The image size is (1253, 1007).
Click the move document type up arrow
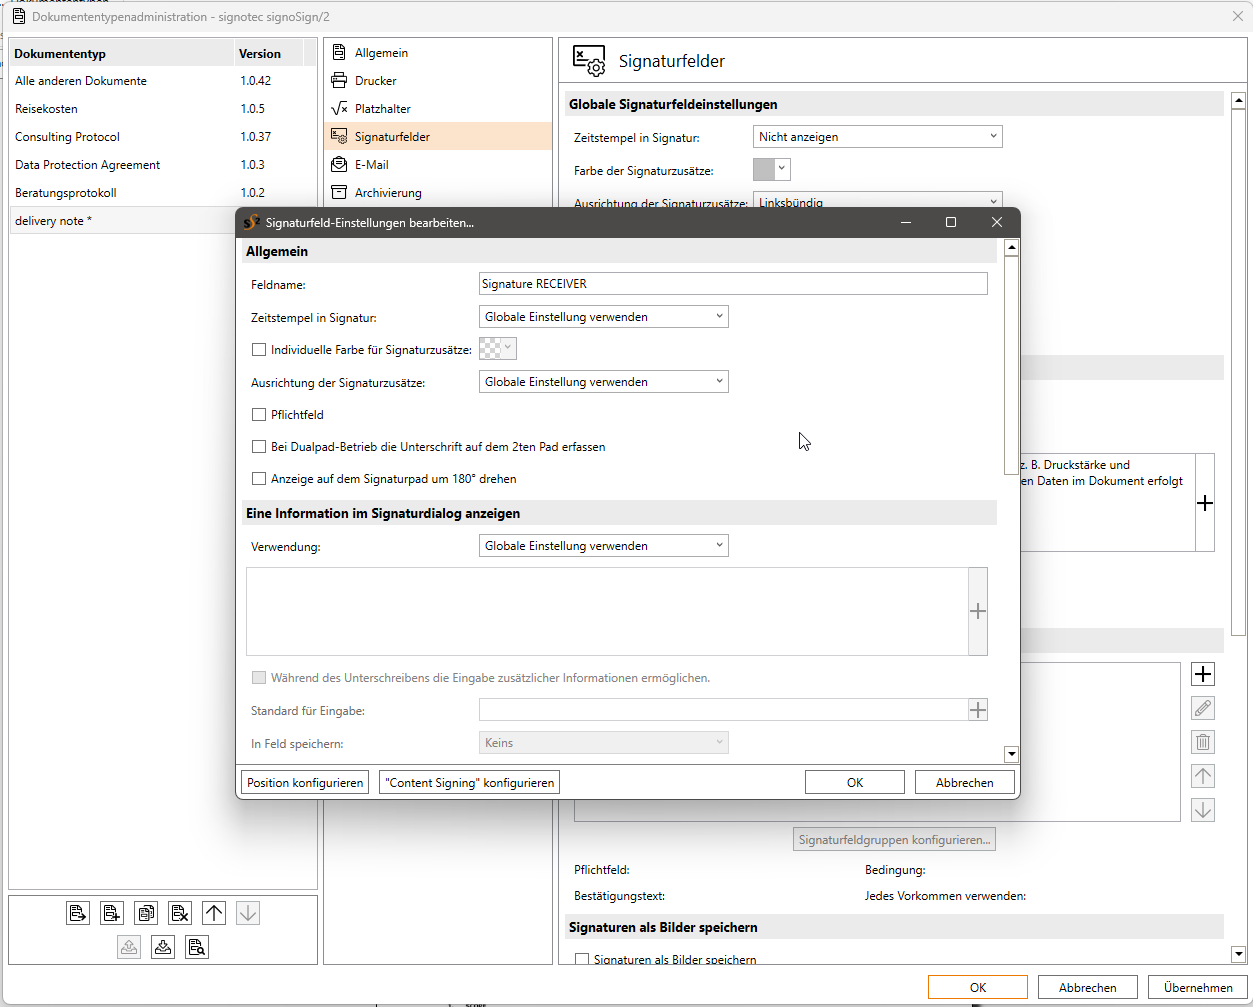pos(214,913)
